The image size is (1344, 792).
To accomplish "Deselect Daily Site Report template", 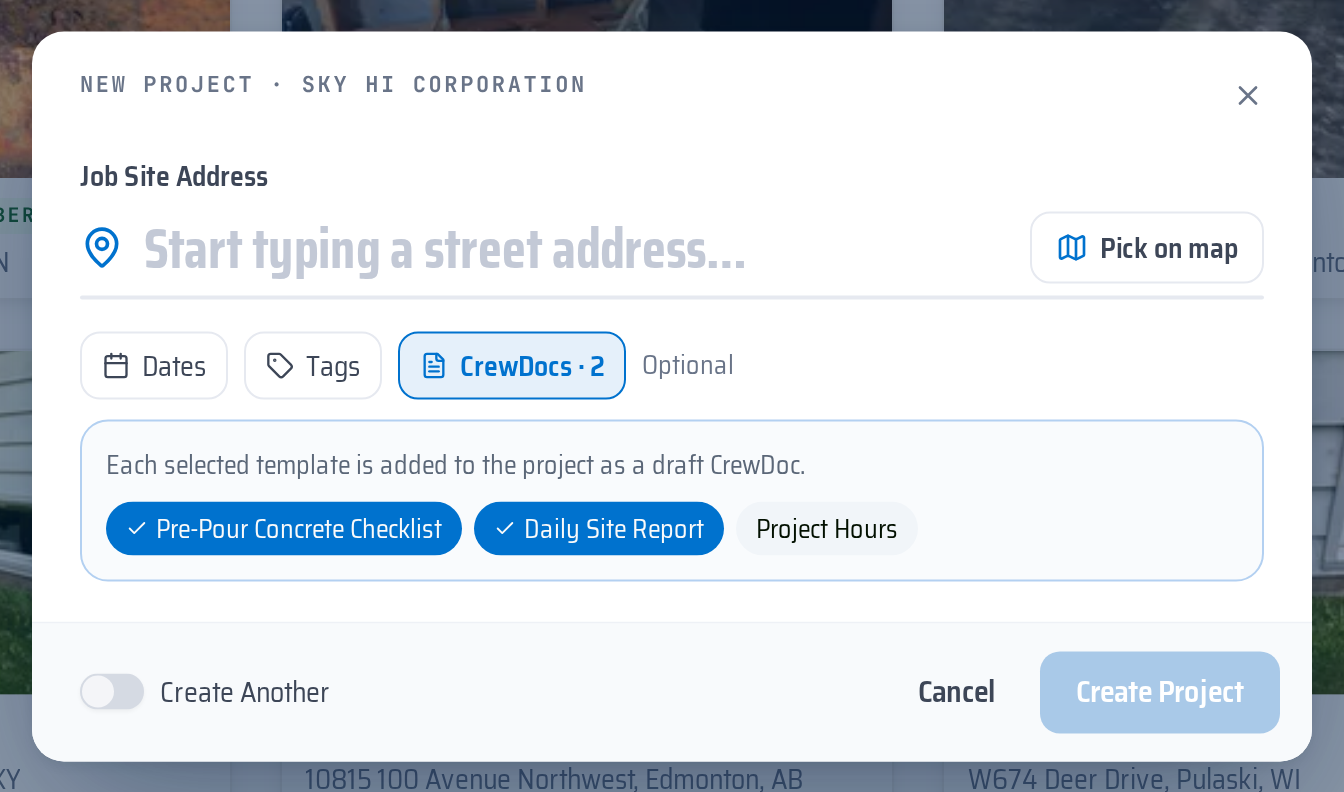I will tap(599, 528).
